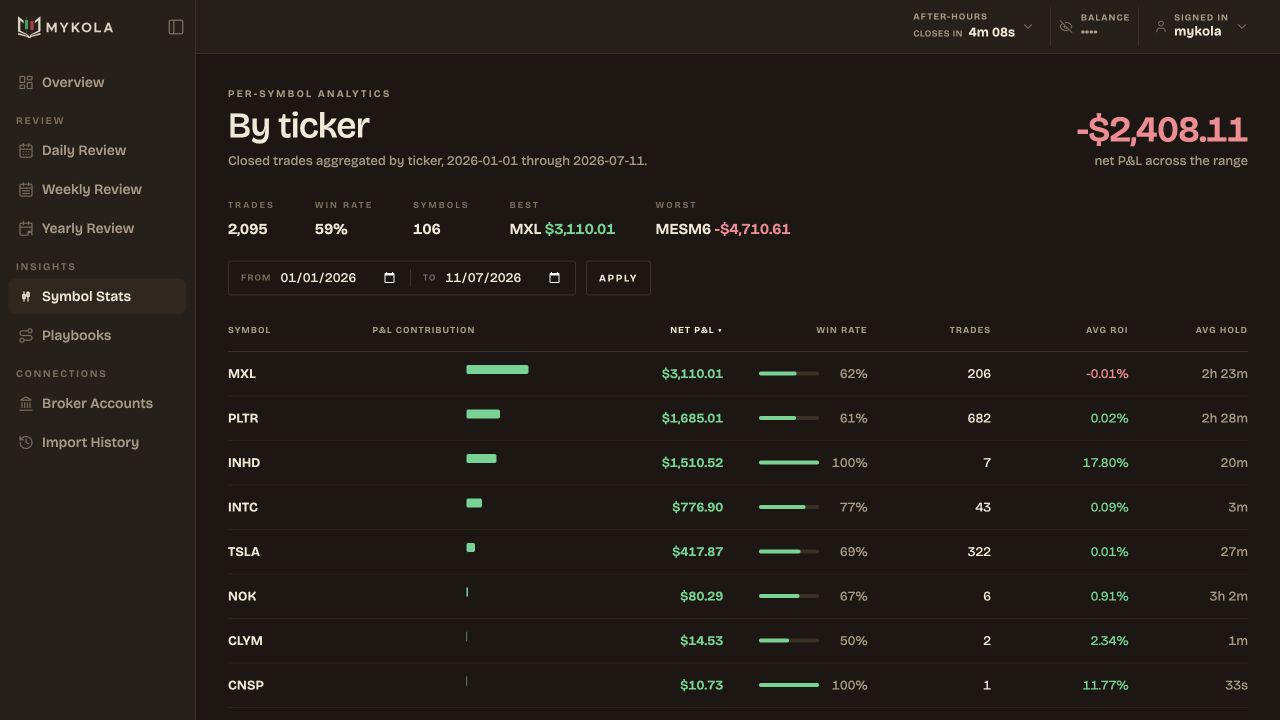Click the Import History clock icon
Image resolution: width=1280 pixels, height=720 pixels.
click(26, 442)
